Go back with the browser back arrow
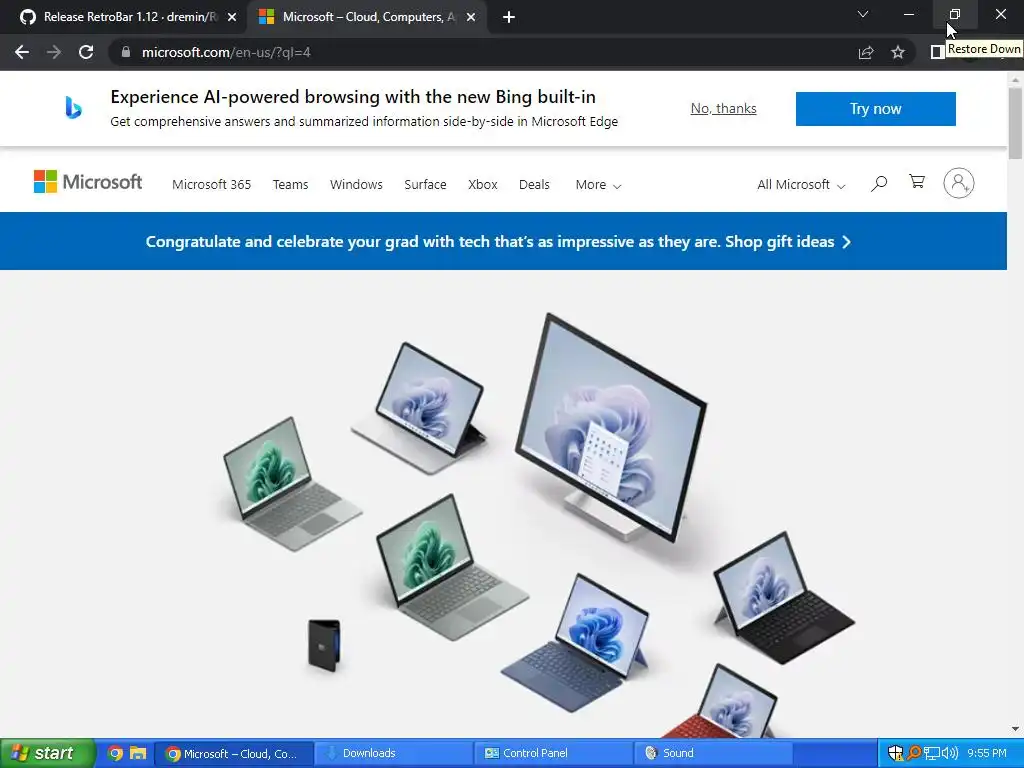This screenshot has height=768, width=1024. [x=22, y=52]
